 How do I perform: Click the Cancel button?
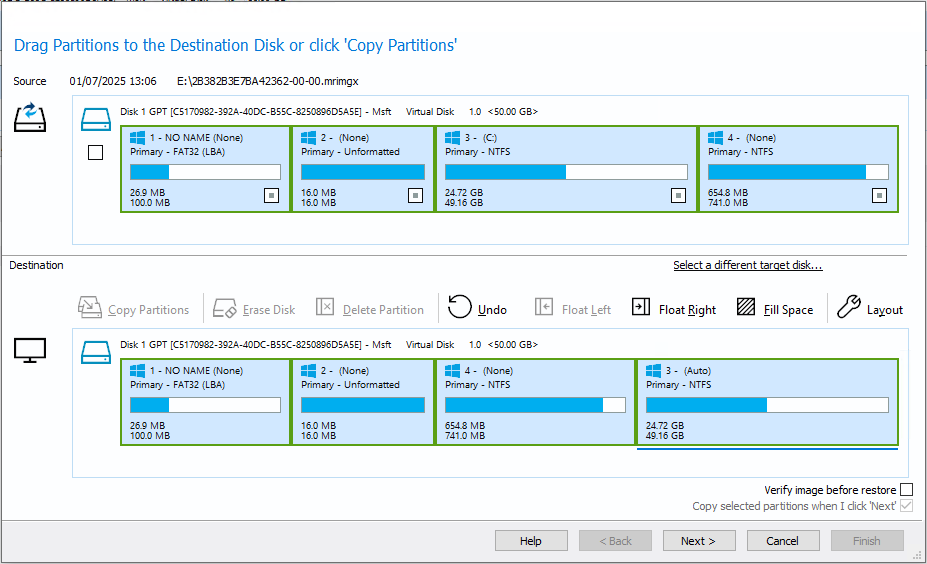click(783, 541)
